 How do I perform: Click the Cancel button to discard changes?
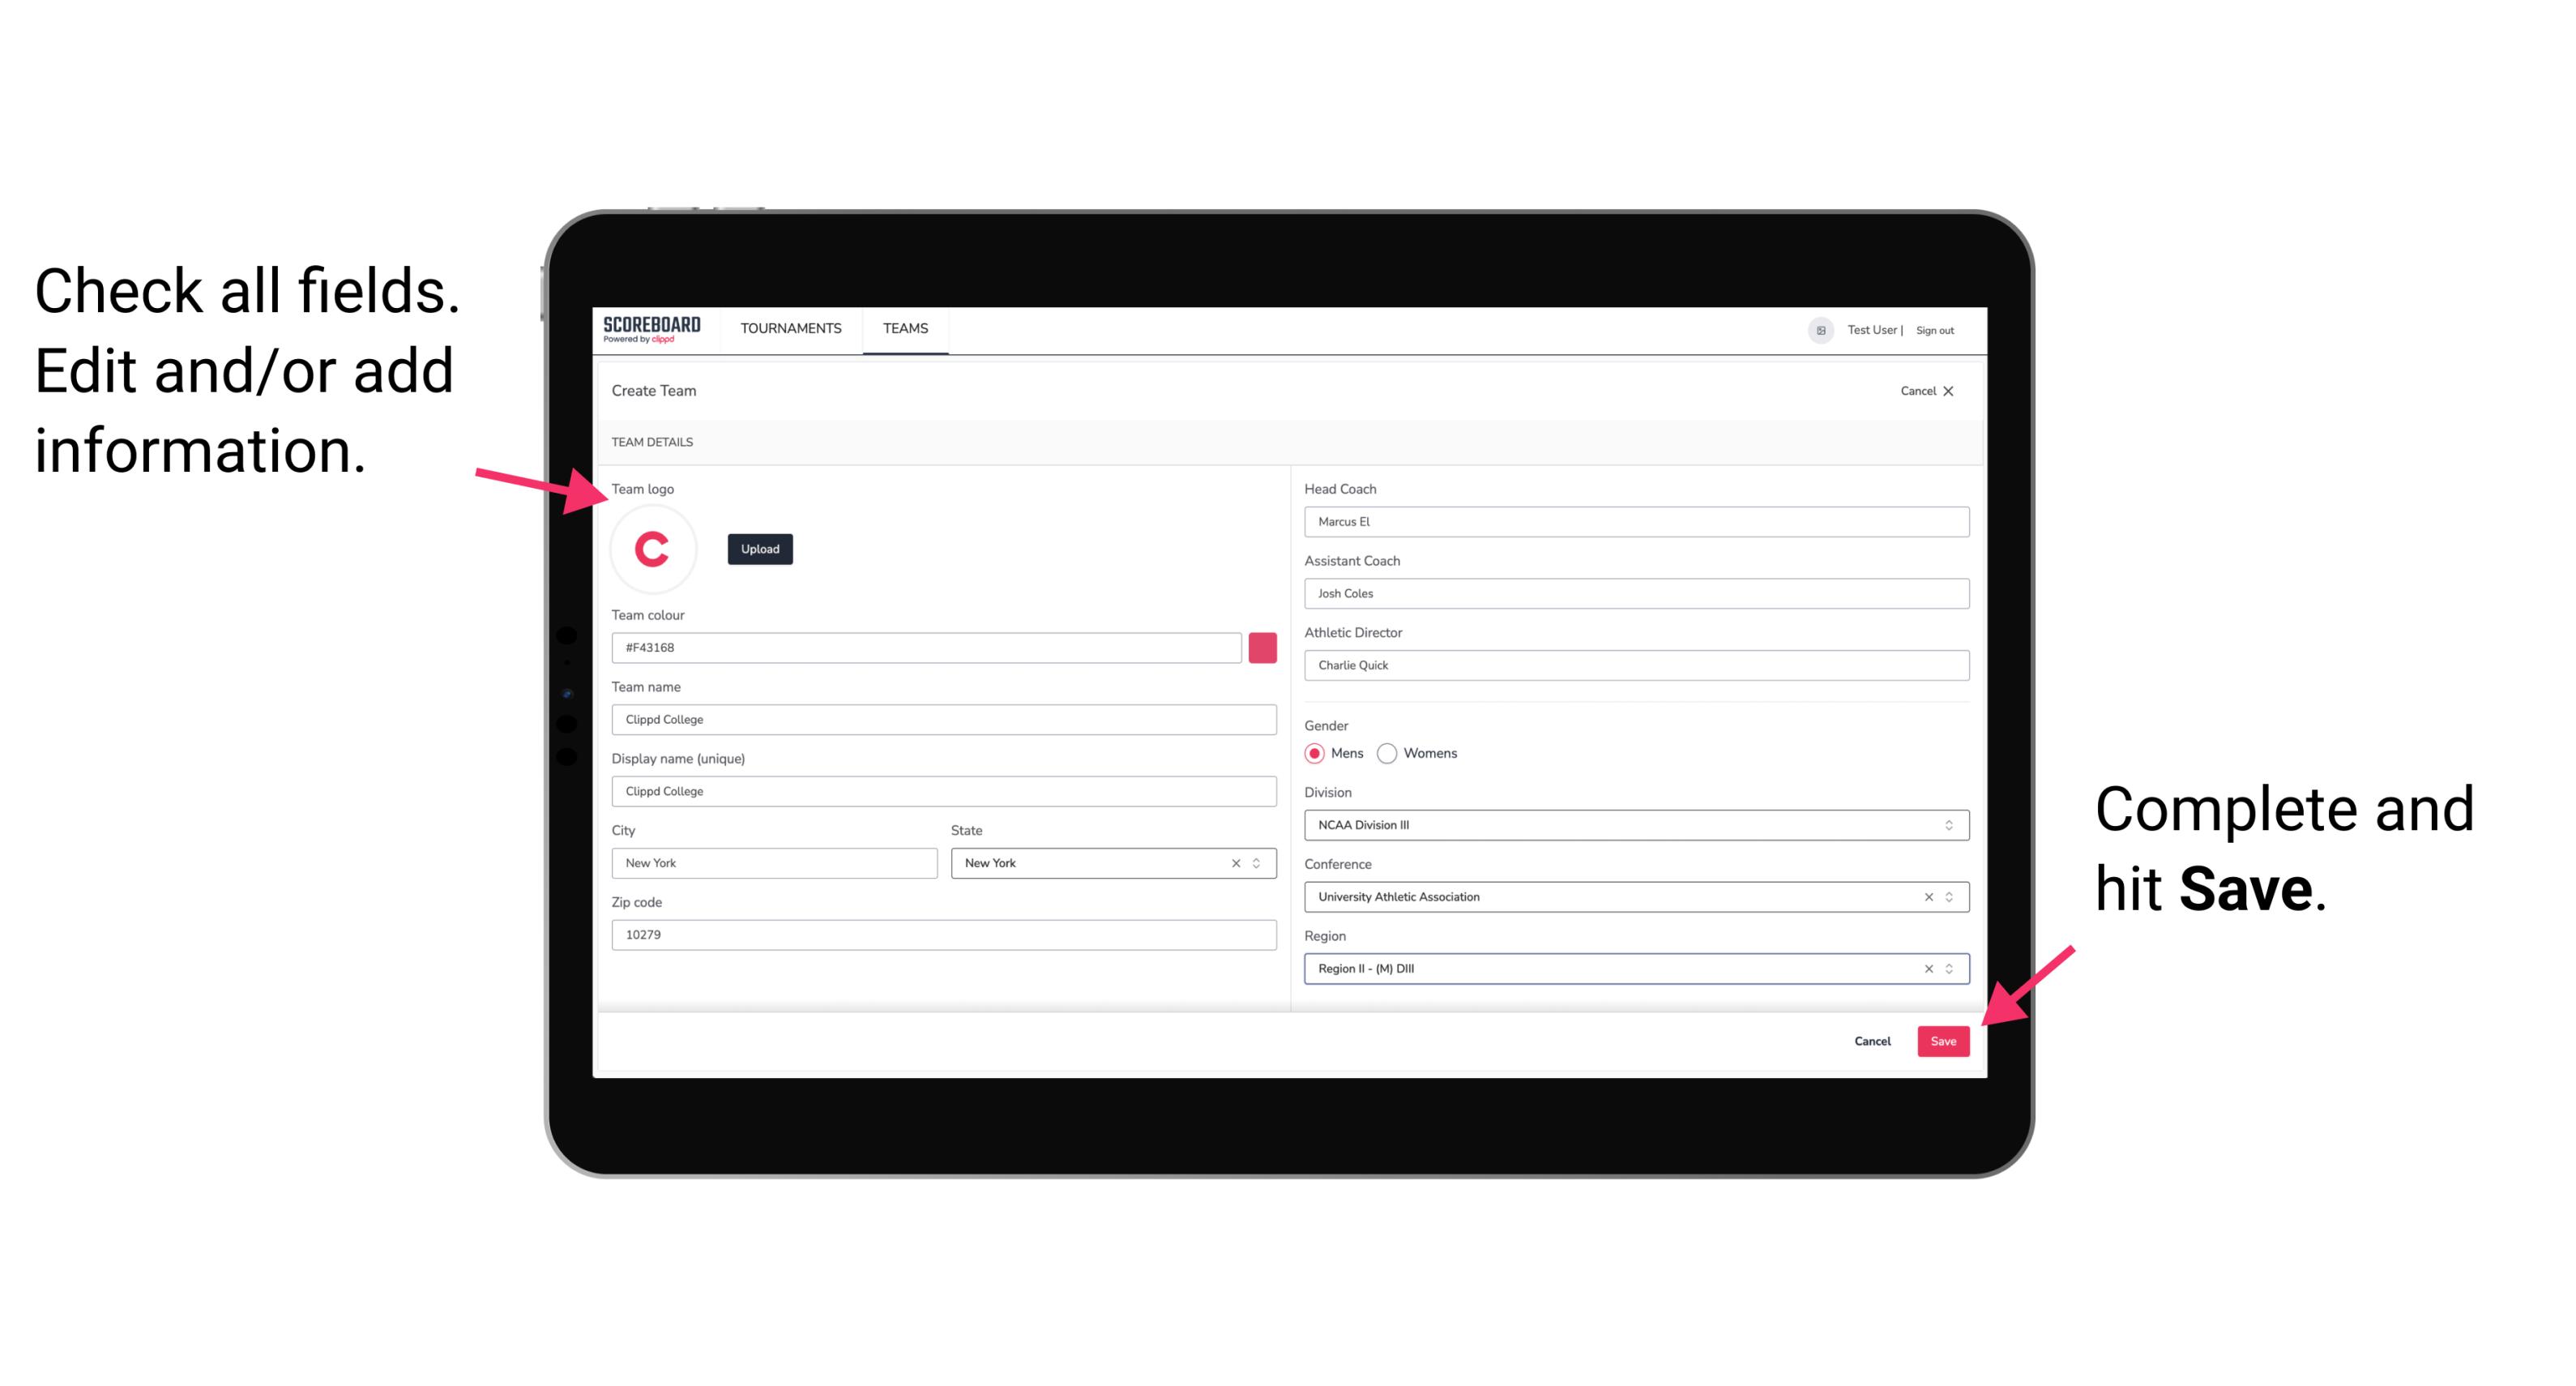[x=1875, y=1039]
